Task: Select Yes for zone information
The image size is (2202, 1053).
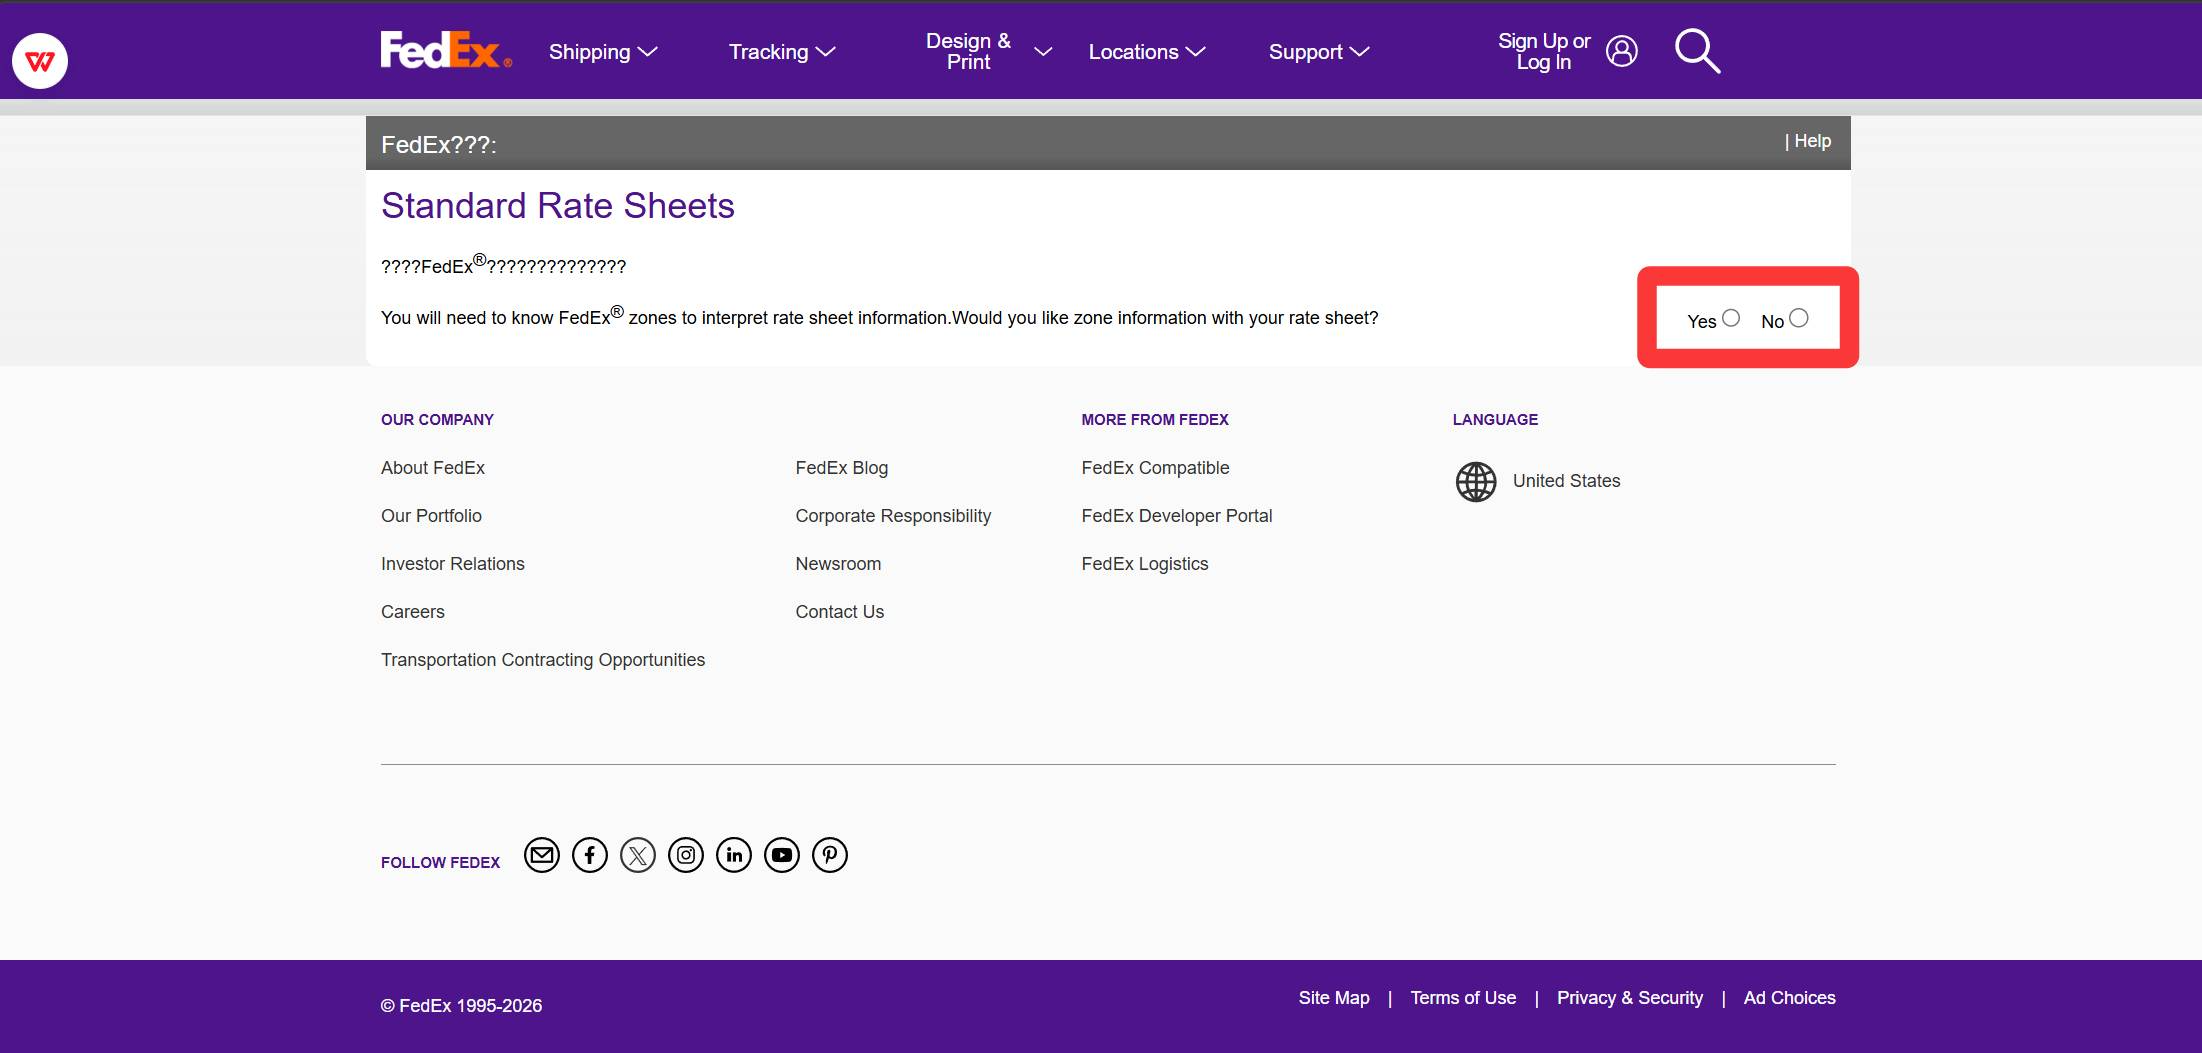Action: point(1731,318)
